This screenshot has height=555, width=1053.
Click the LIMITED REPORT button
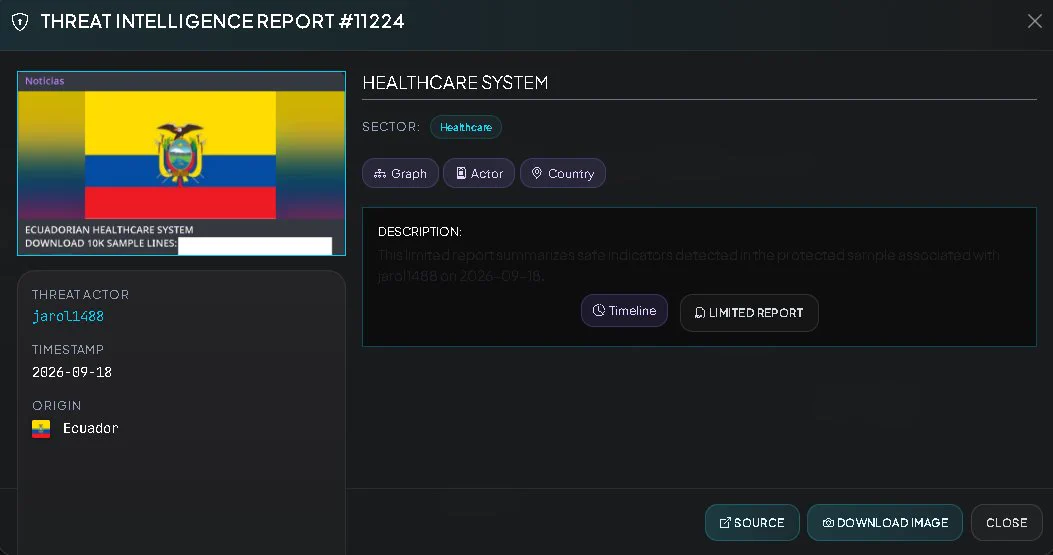click(749, 312)
